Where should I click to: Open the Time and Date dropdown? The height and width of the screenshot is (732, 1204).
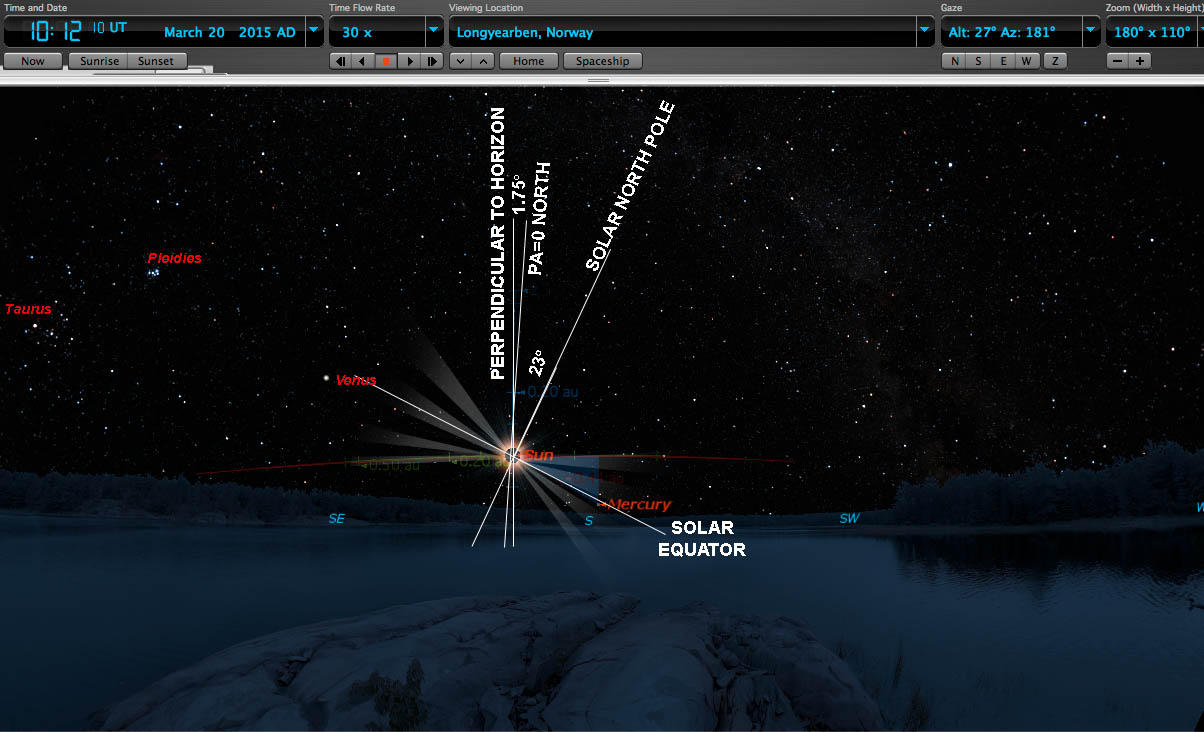coord(314,31)
